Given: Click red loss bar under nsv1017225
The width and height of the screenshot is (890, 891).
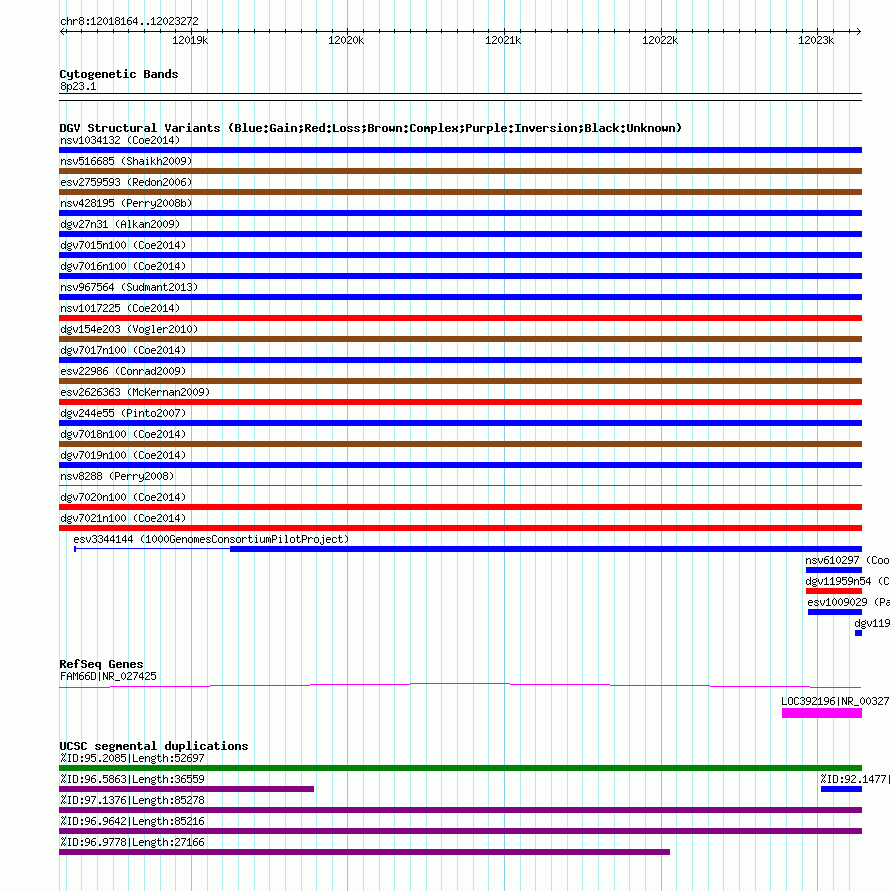Looking at the screenshot, I should pyautogui.click(x=460, y=318).
